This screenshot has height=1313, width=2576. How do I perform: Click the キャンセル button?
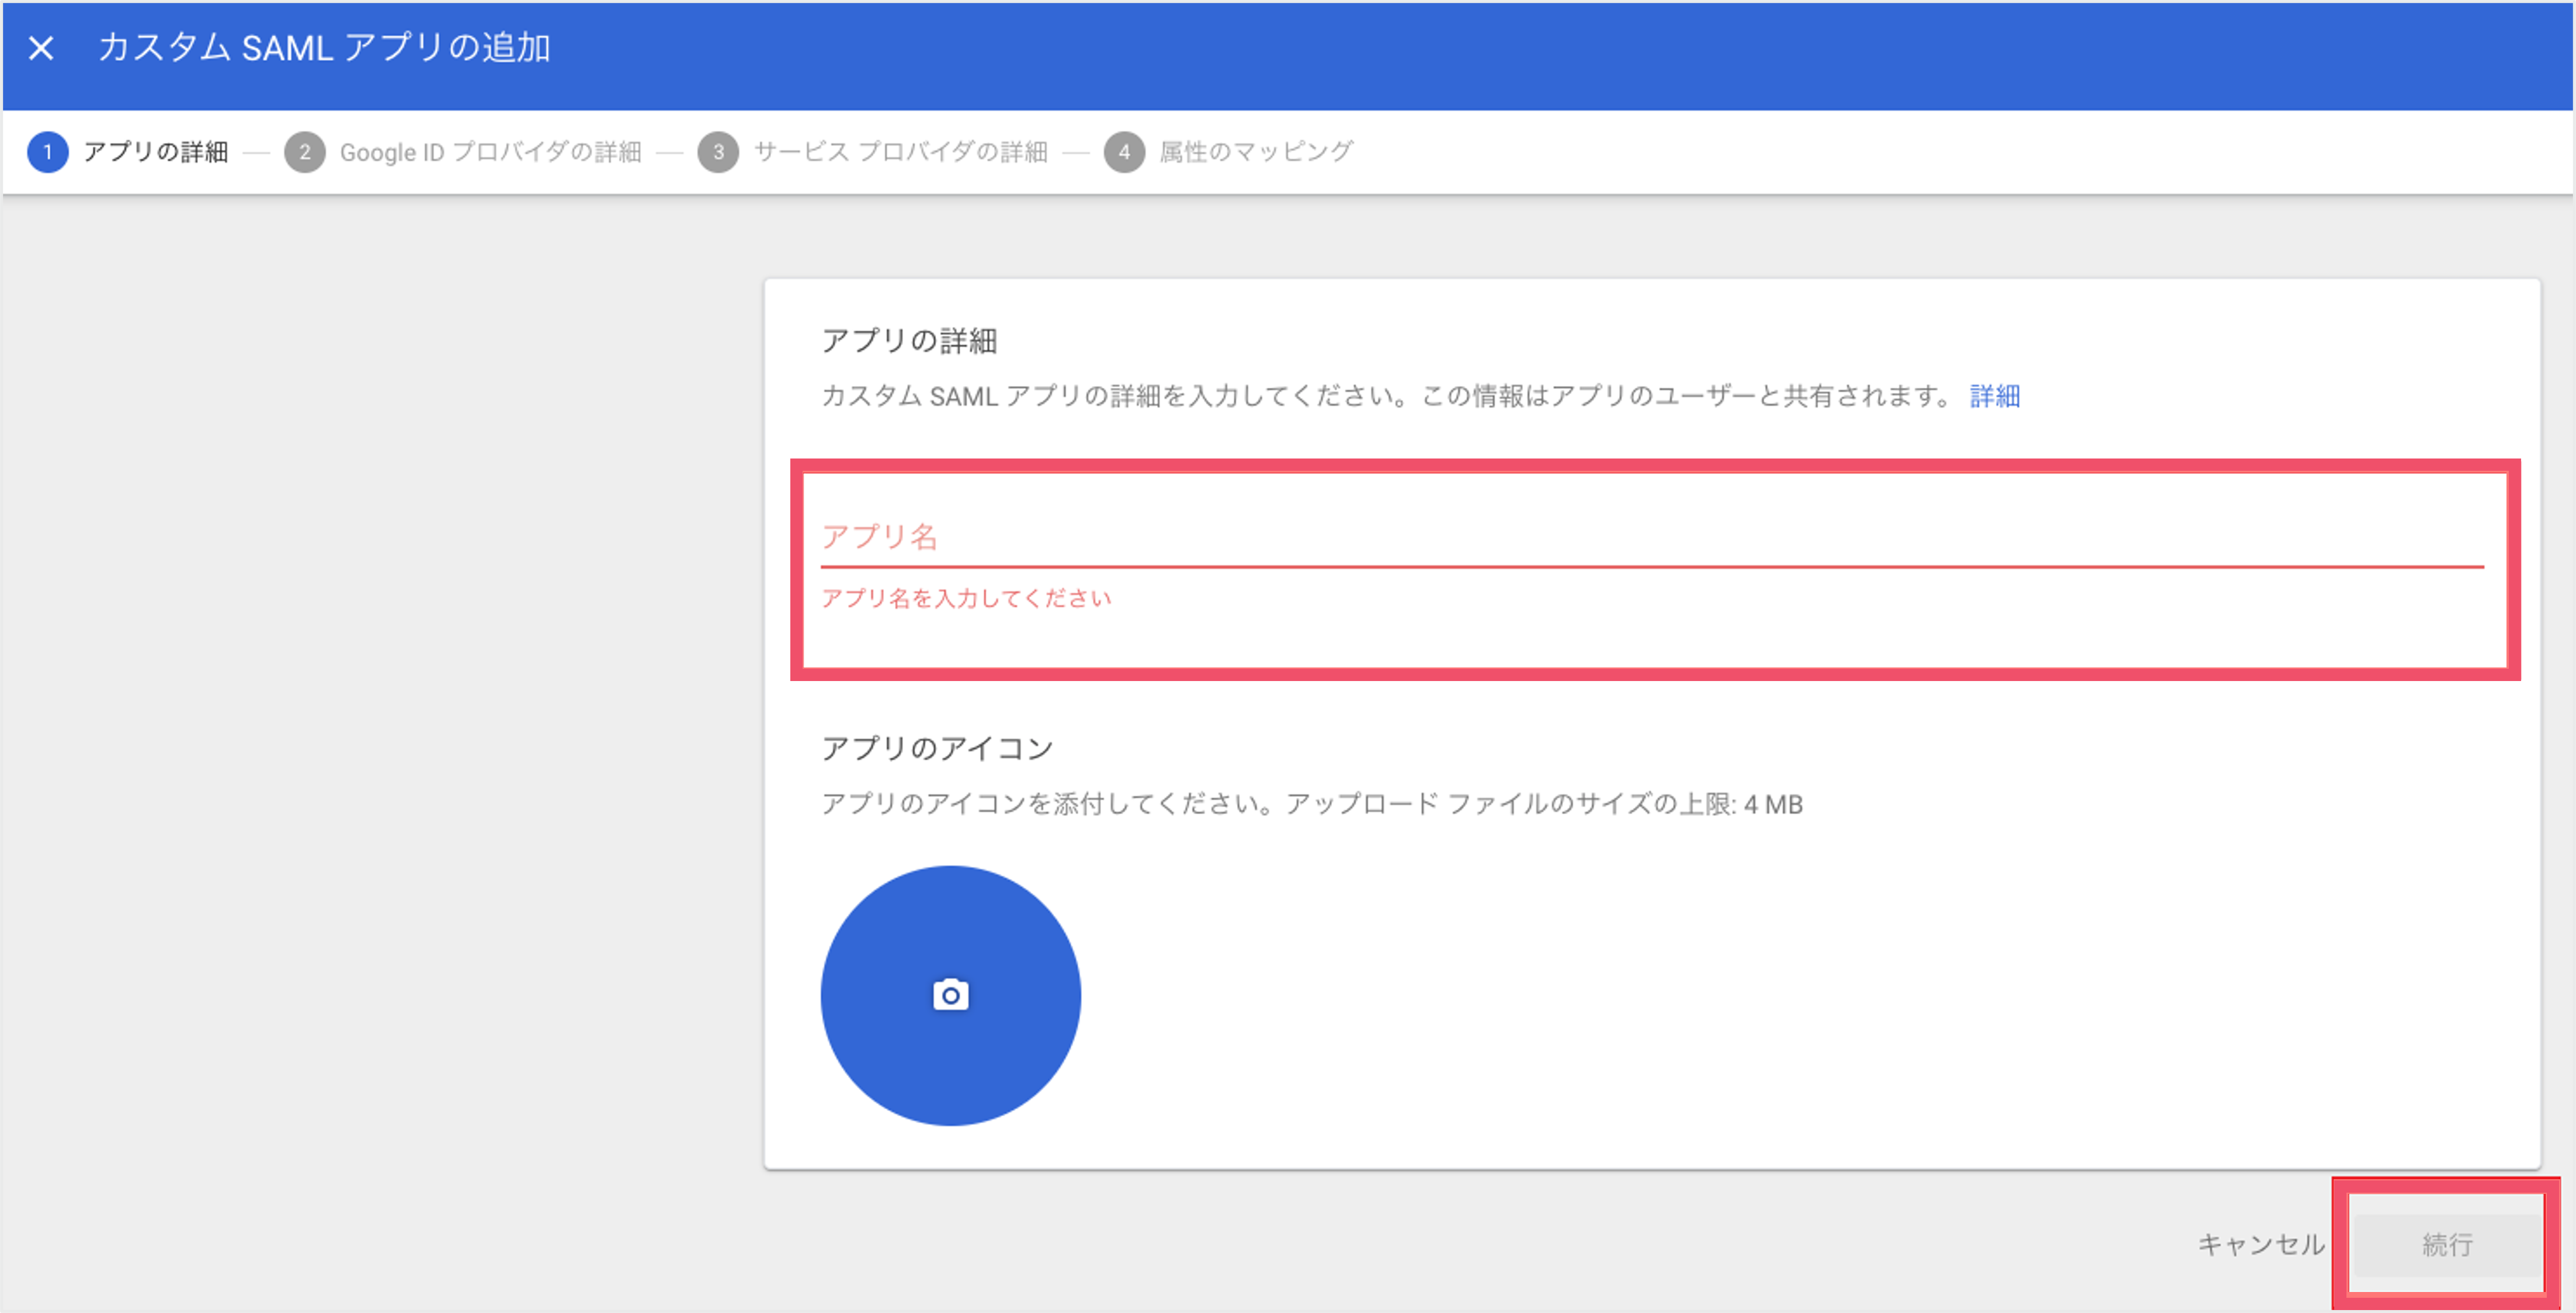coord(2261,1244)
